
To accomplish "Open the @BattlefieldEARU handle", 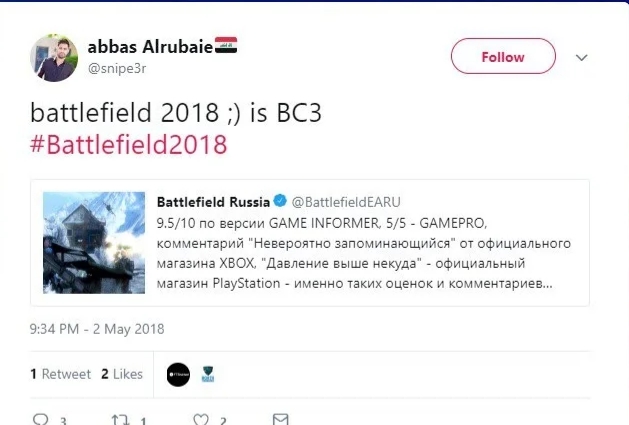I will point(346,201).
